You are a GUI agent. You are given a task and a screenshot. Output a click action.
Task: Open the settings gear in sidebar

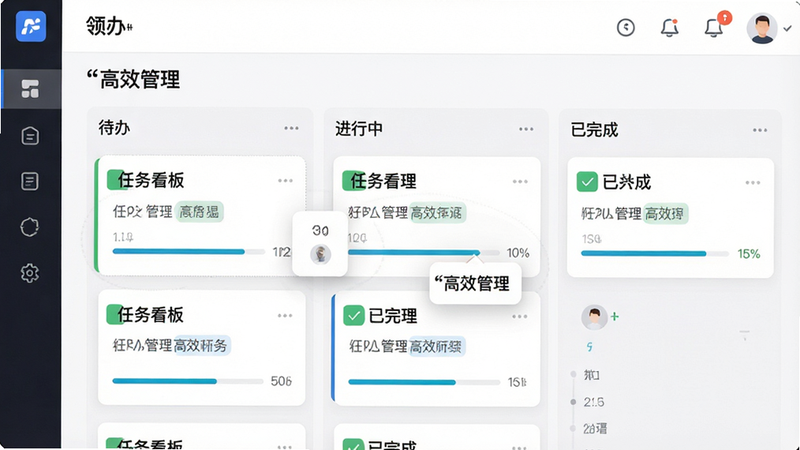pyautogui.click(x=30, y=273)
